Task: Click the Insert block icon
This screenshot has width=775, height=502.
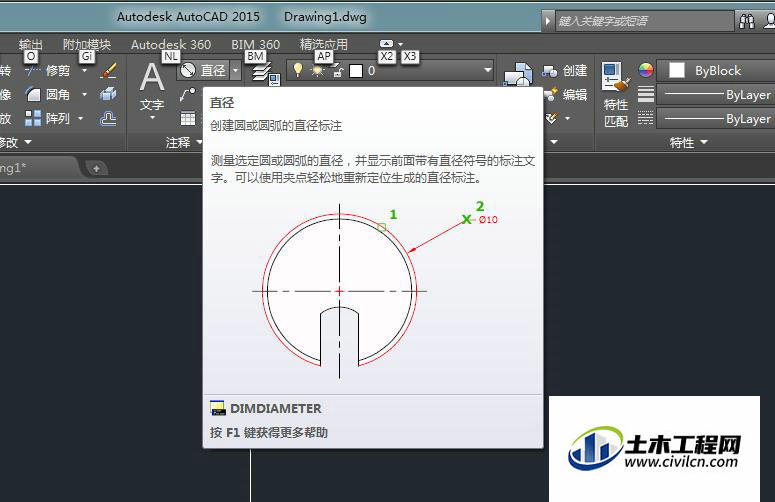Action: [x=517, y=74]
